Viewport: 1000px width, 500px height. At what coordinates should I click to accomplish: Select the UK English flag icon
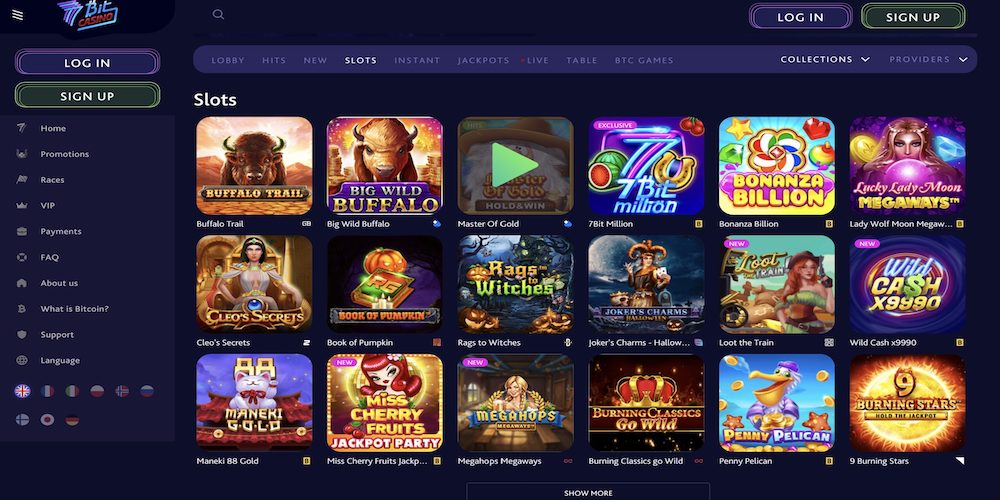(x=22, y=391)
